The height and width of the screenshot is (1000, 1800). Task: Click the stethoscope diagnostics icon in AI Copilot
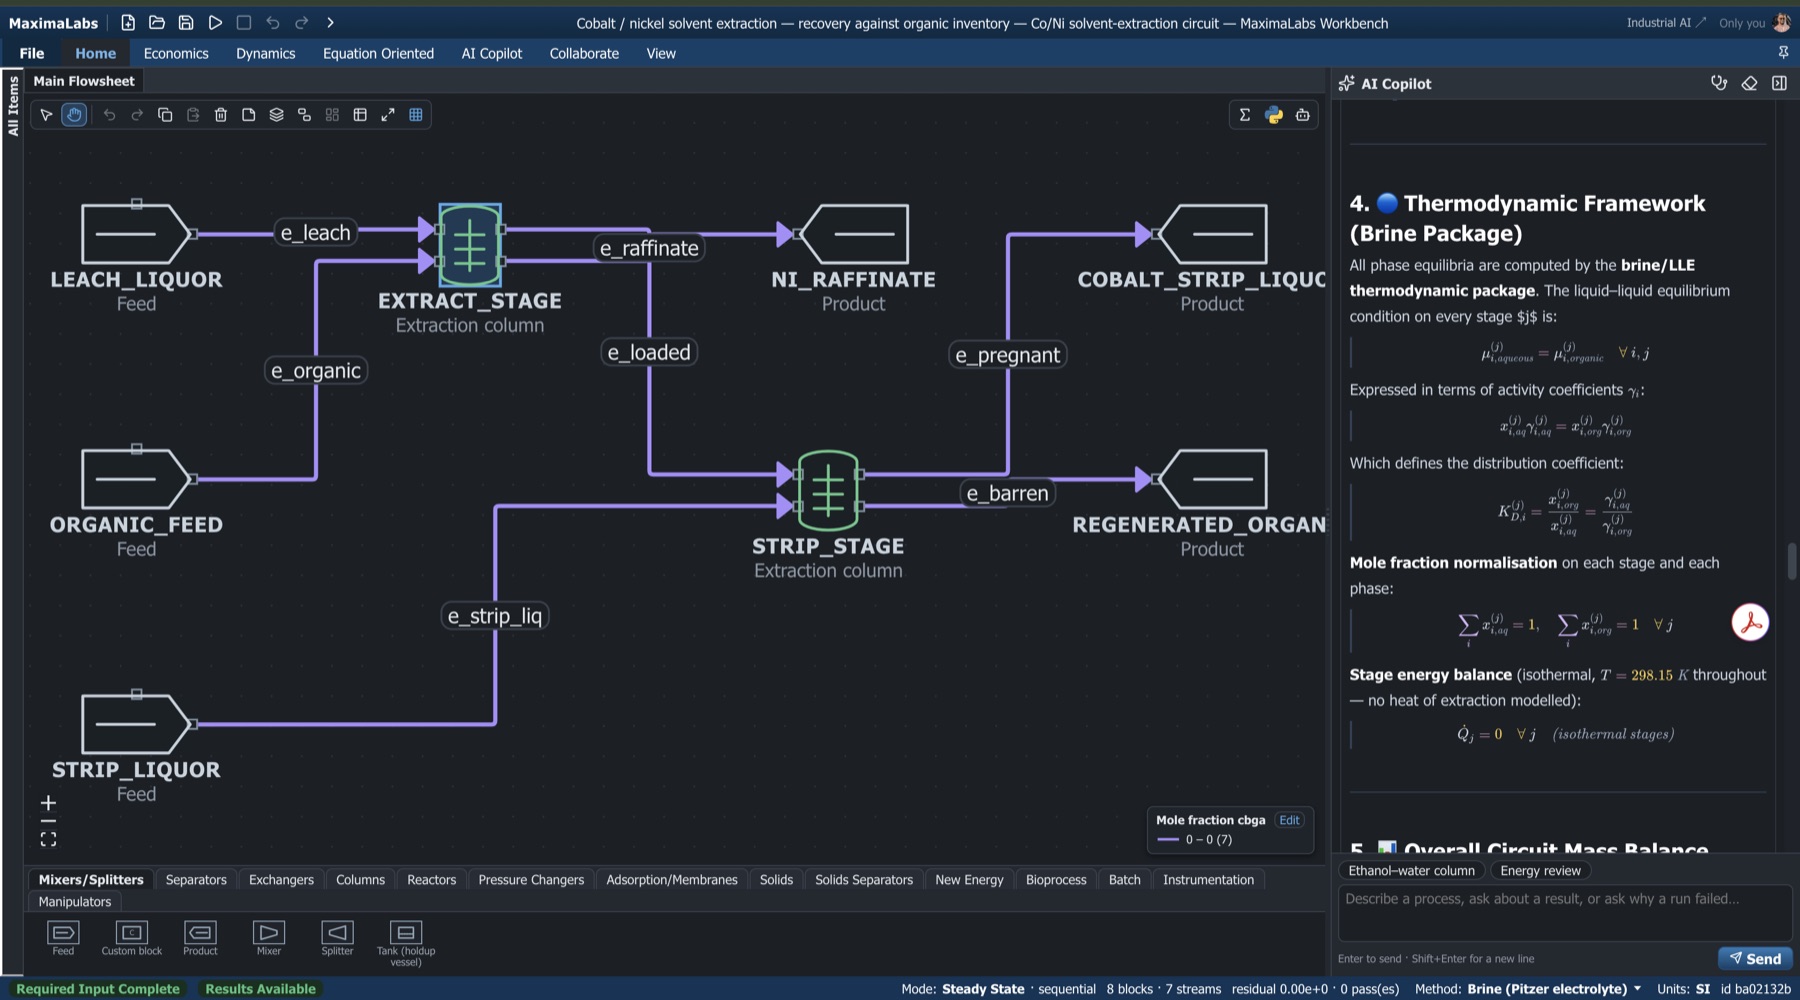click(1719, 83)
